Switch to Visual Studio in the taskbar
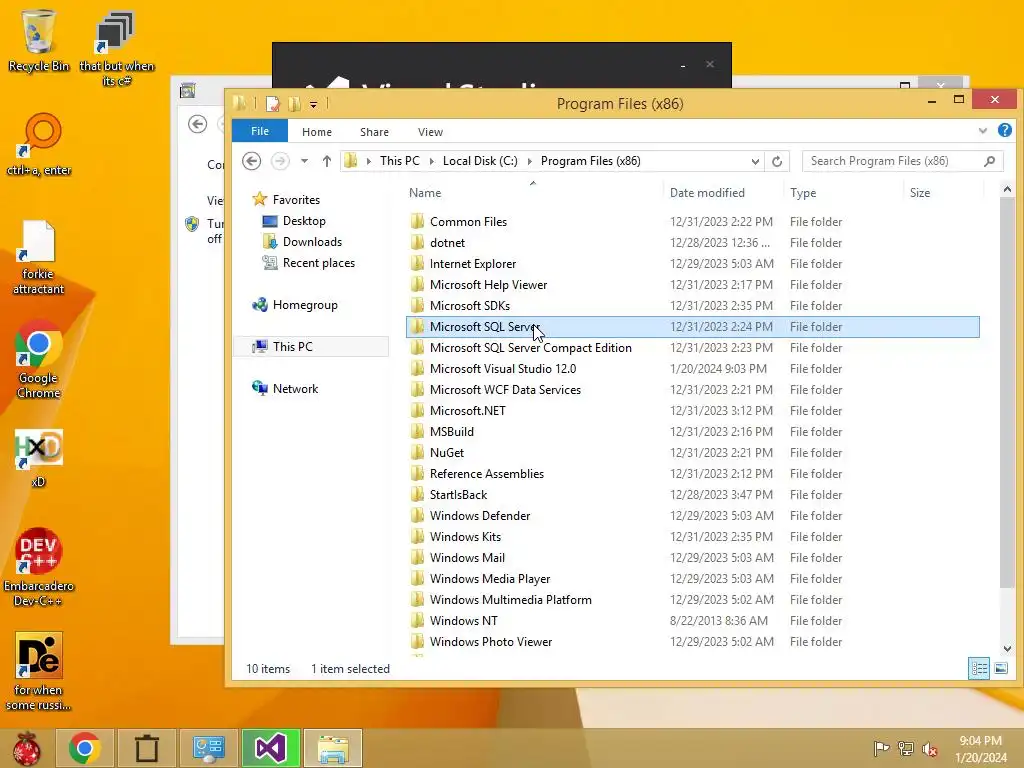Image resolution: width=1024 pixels, height=768 pixels. click(270, 748)
